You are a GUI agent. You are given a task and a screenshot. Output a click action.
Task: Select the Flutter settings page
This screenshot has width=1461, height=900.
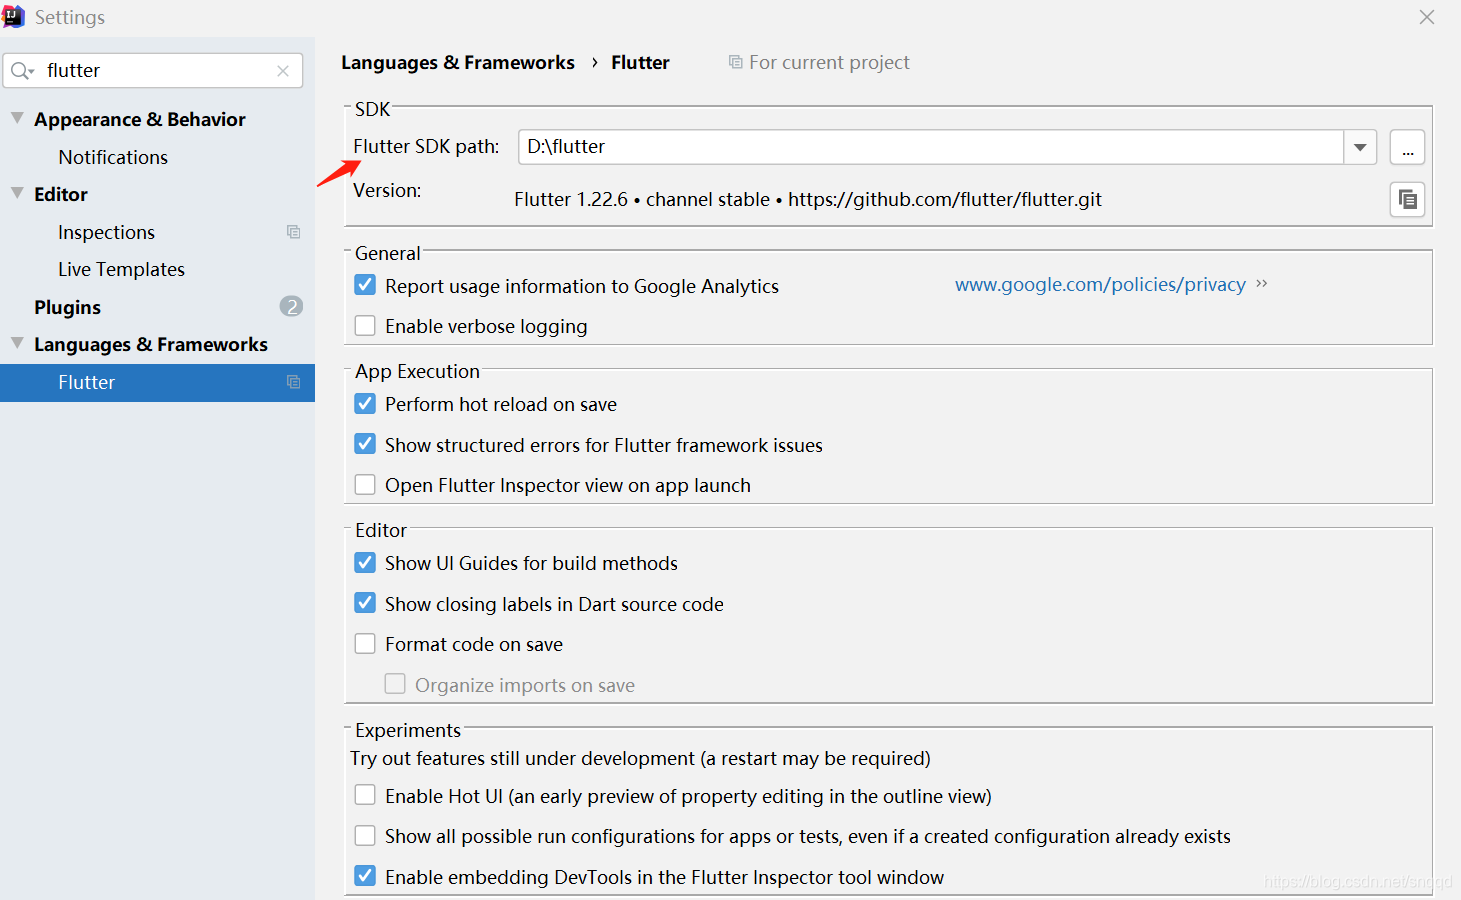[157, 382]
